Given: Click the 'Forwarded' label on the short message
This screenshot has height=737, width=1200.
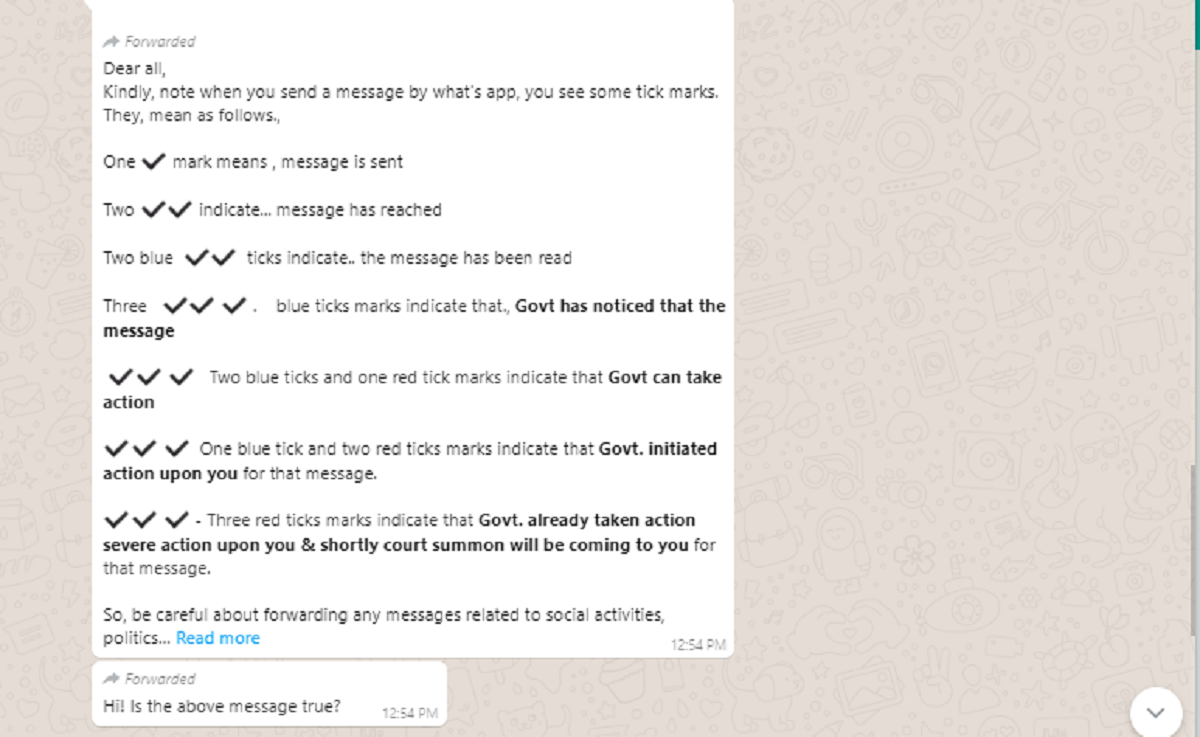Looking at the screenshot, I should click(160, 679).
